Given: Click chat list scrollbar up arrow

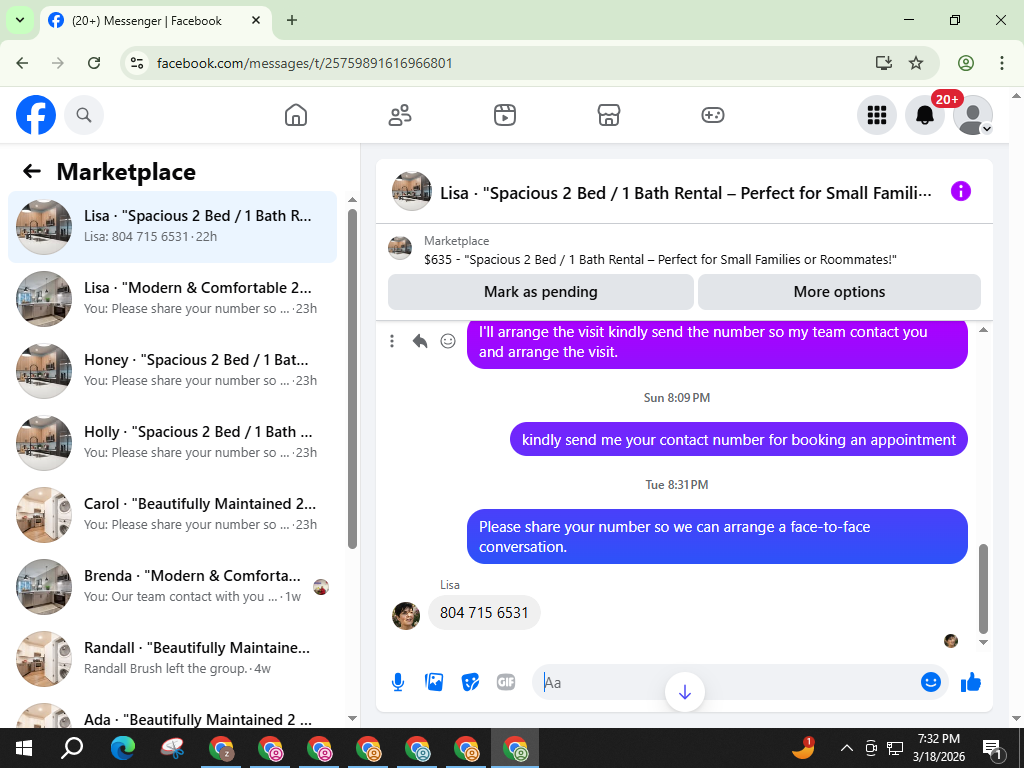Looking at the screenshot, I should click(352, 200).
